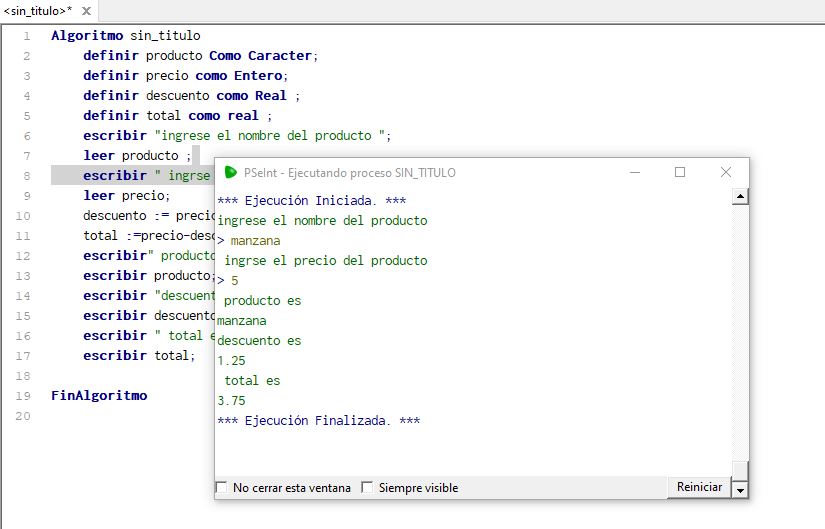Click the "escribir total;" line in the editor

[x=140, y=356]
